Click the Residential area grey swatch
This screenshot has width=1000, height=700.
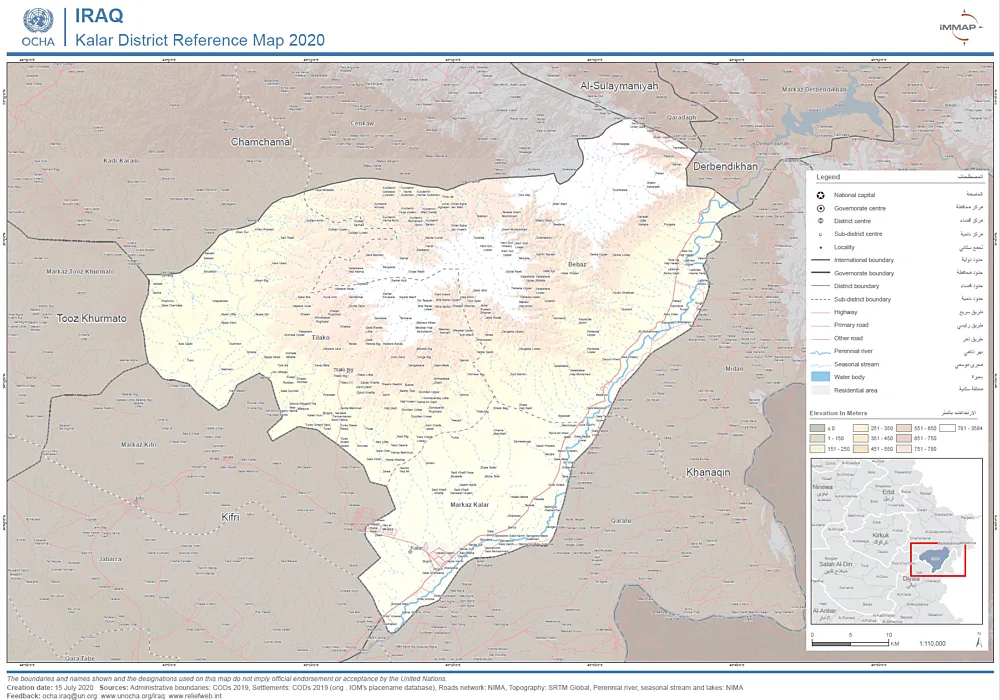tap(820, 390)
